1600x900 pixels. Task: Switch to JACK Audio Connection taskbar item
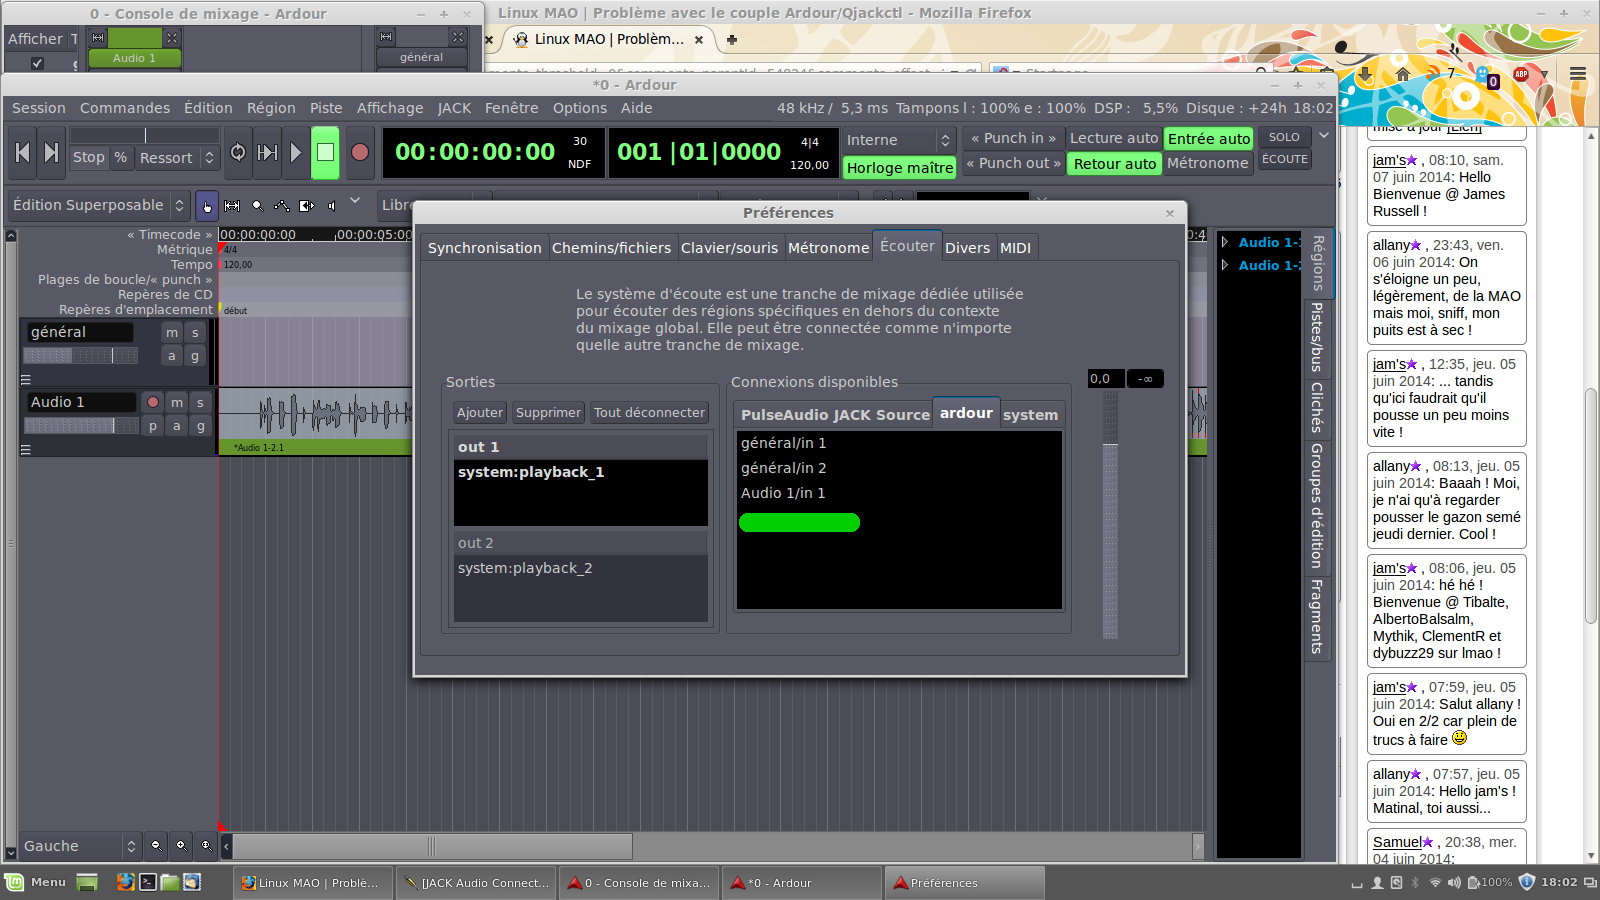(x=476, y=883)
